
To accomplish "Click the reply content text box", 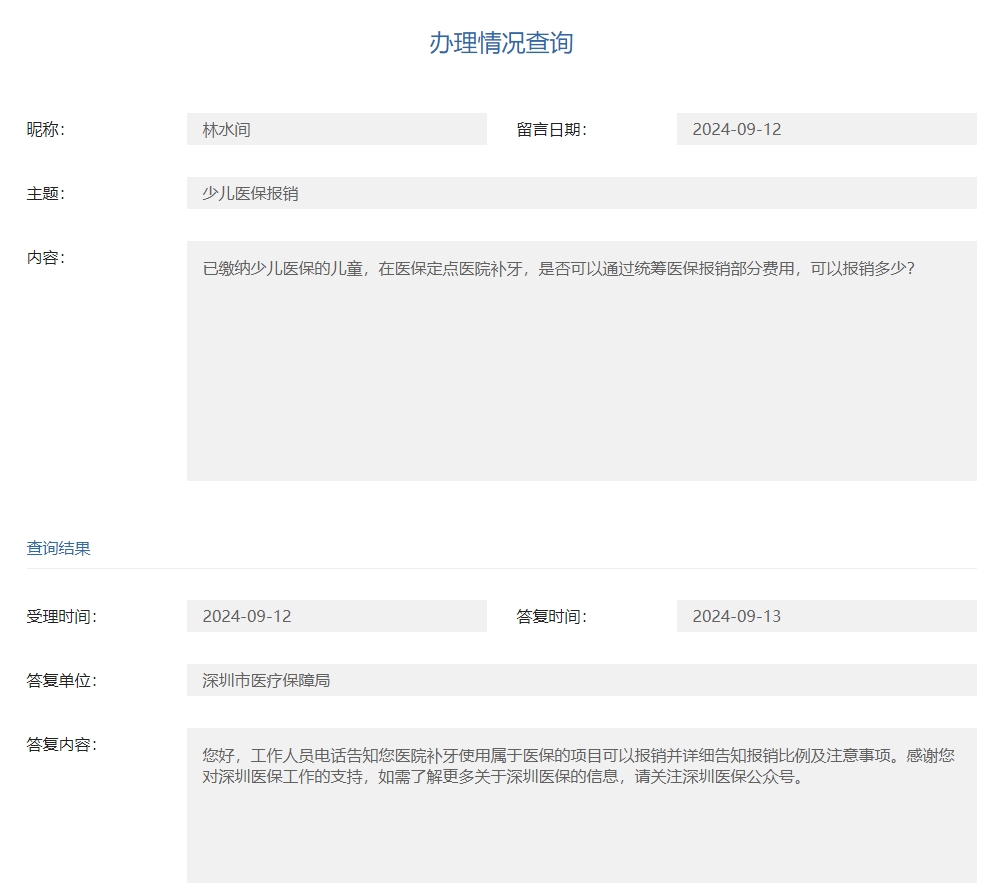I will (x=582, y=806).
